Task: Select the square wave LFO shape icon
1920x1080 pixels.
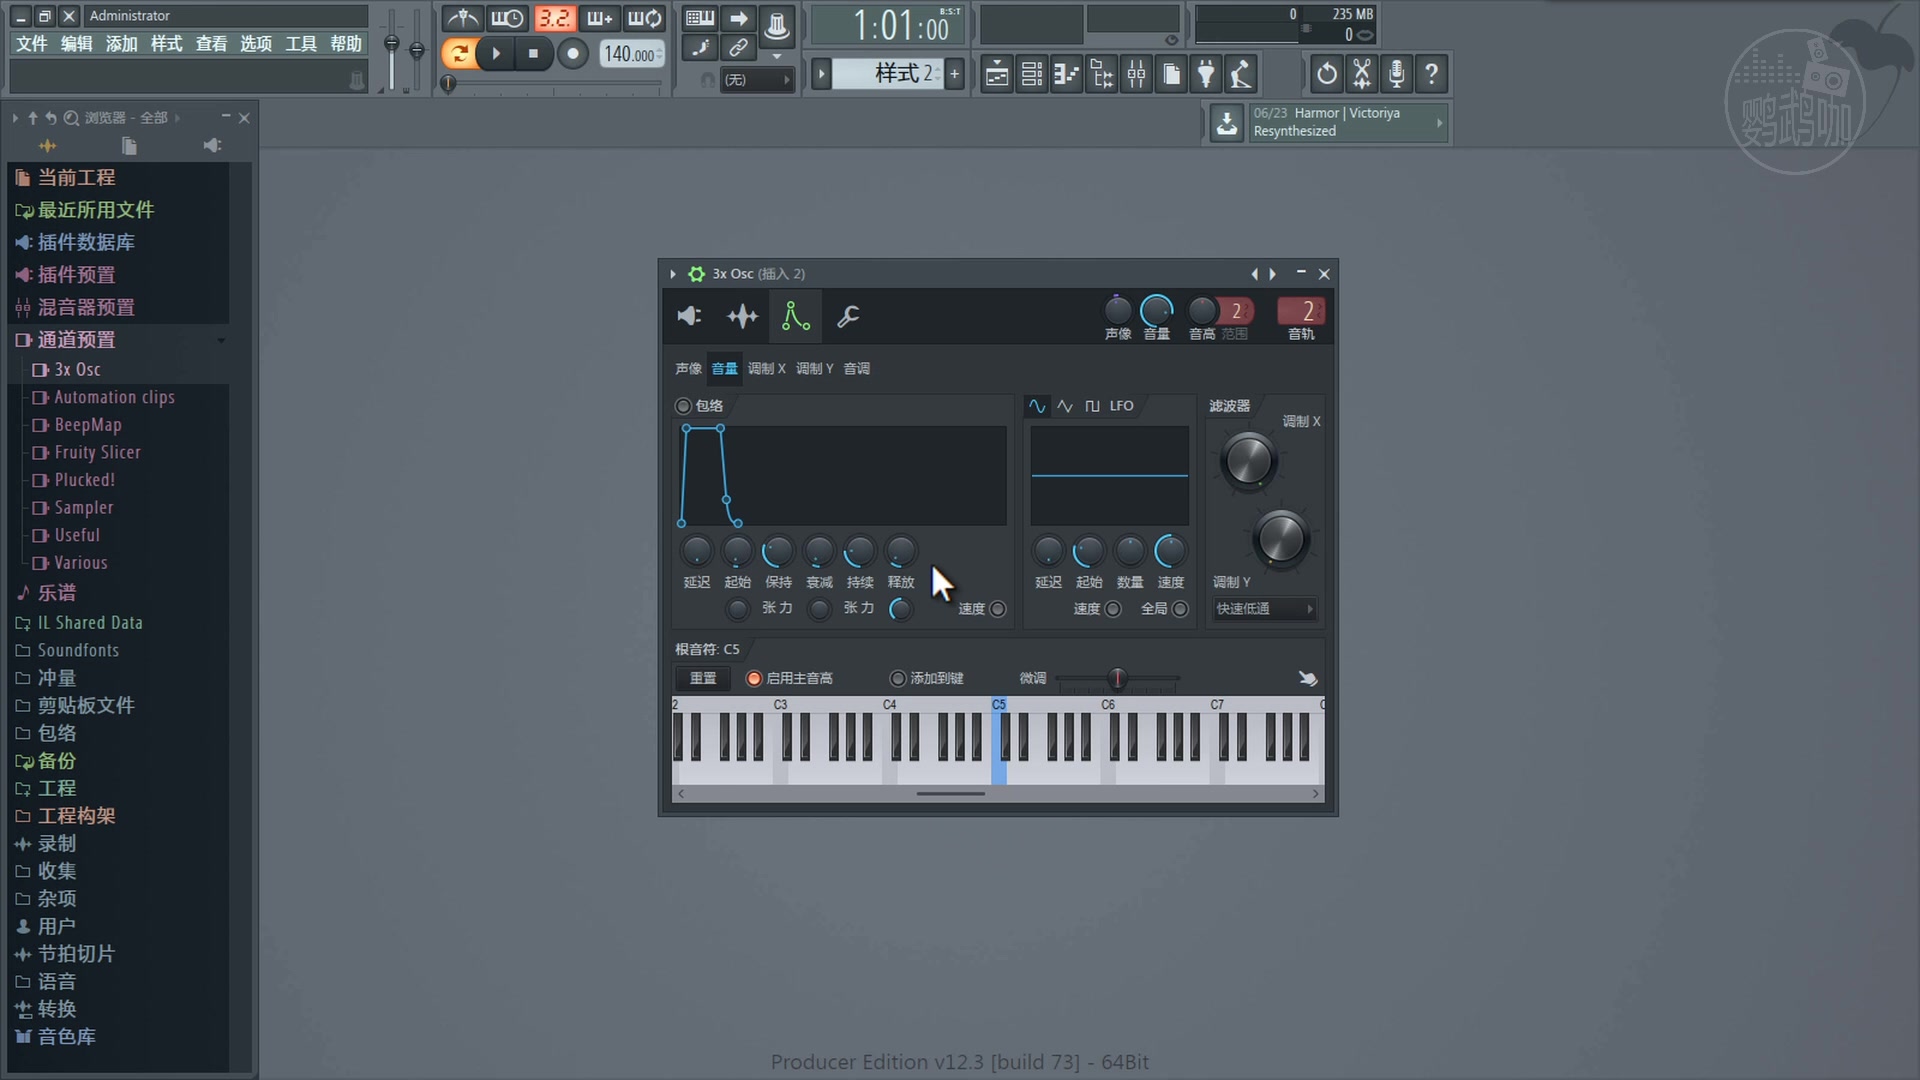Action: tap(1091, 406)
